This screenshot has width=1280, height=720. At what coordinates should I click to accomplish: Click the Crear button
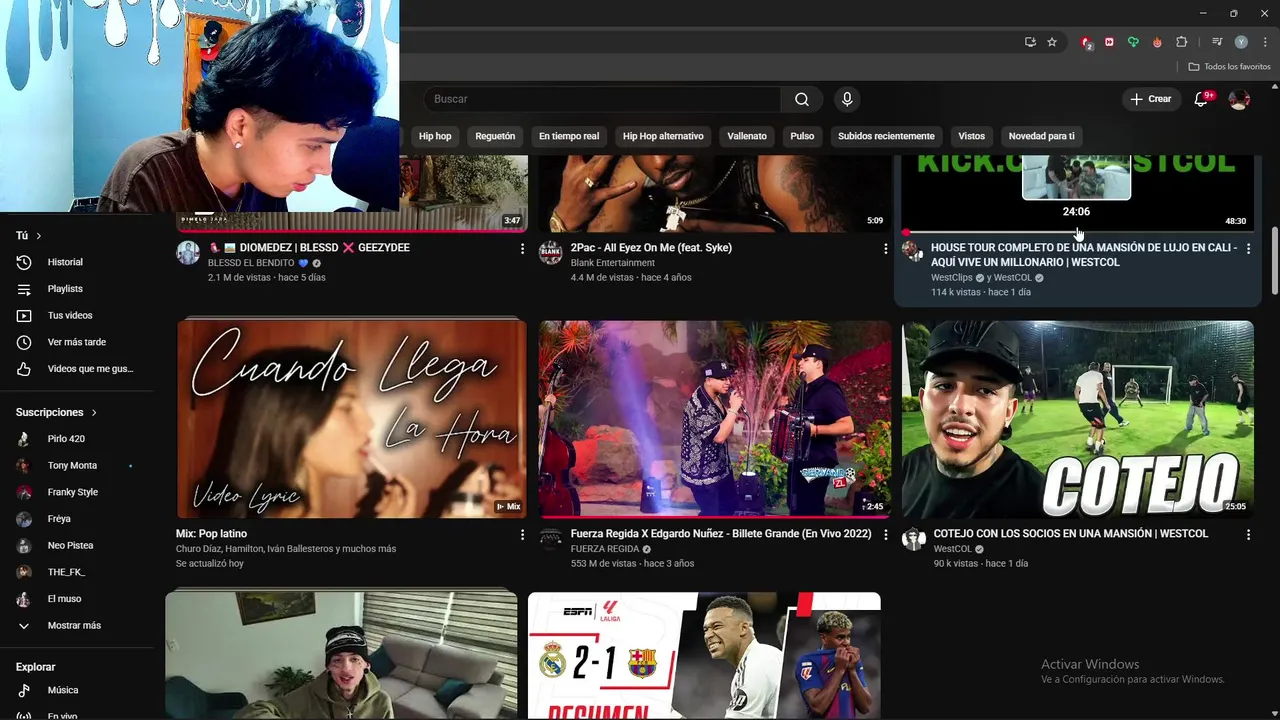1150,99
